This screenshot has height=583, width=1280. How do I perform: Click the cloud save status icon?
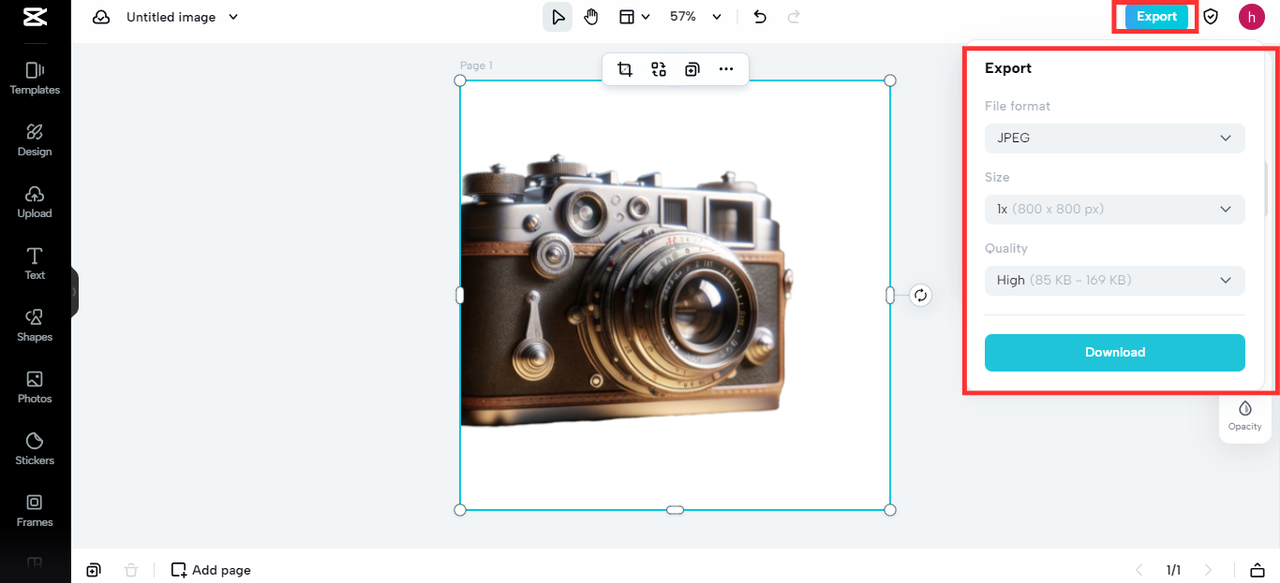[x=101, y=17]
